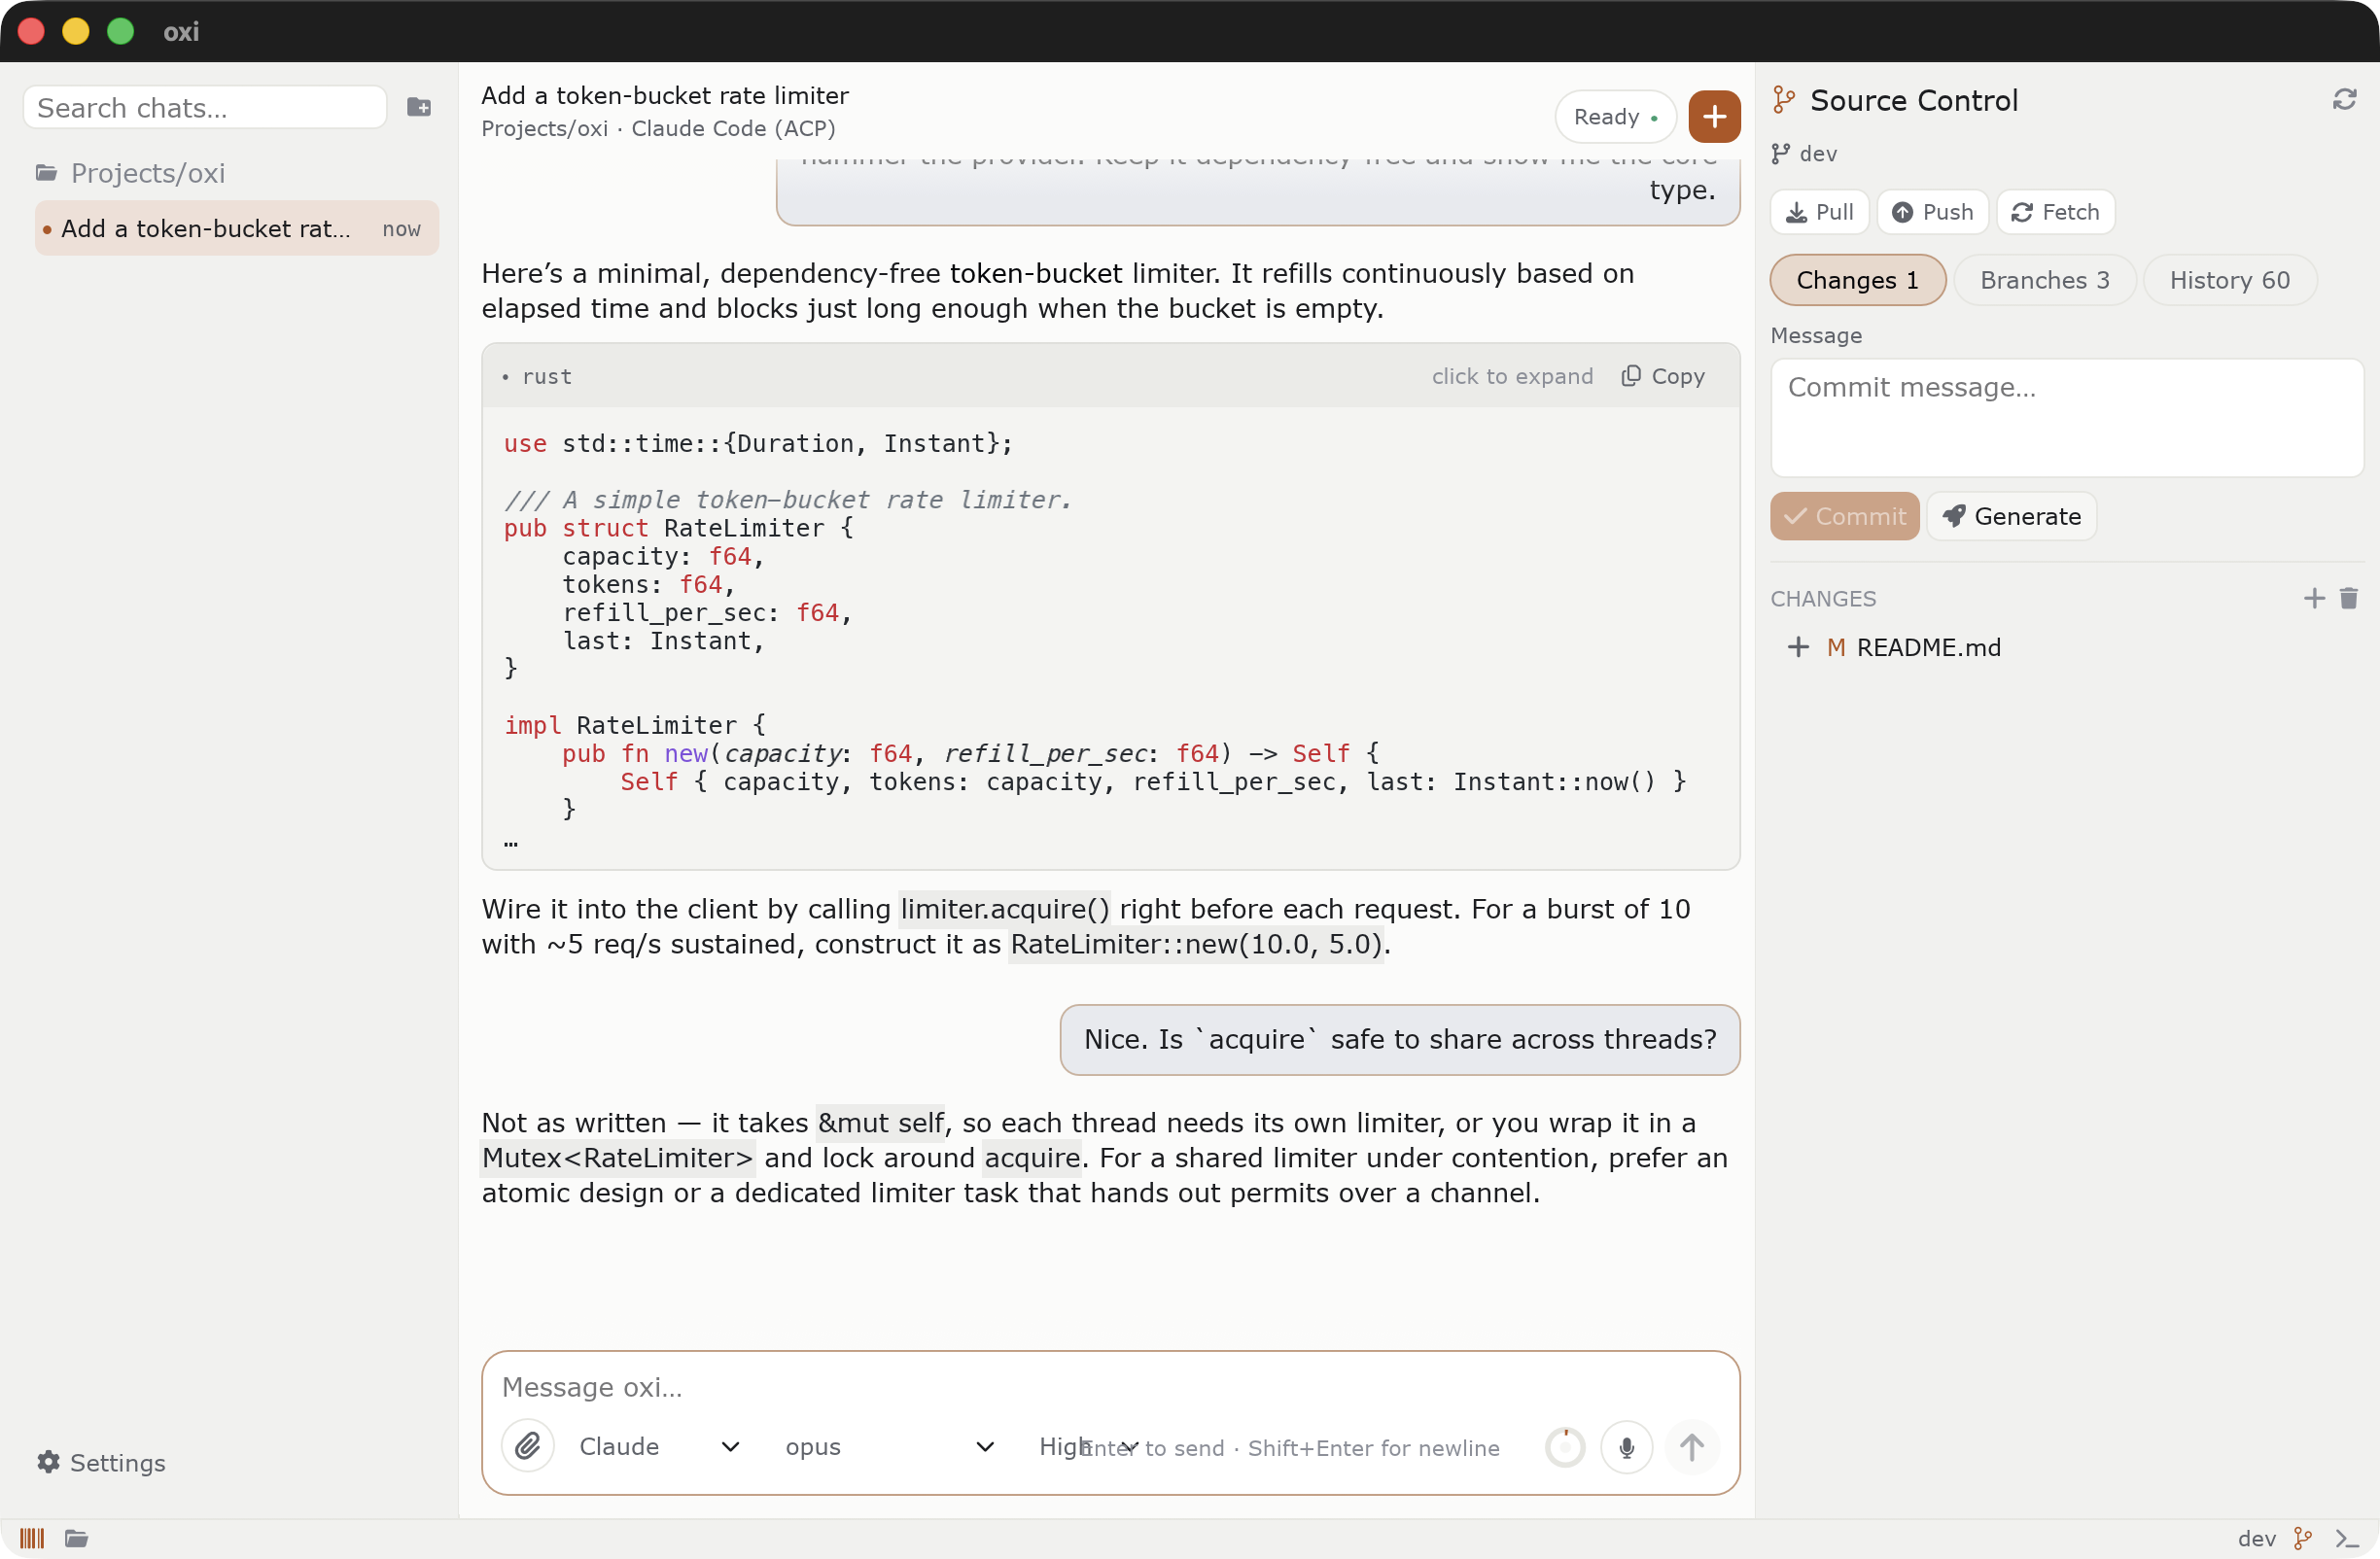Focus the Commit message field
Viewport: 2380px width, 1559px height.
pos(2066,418)
